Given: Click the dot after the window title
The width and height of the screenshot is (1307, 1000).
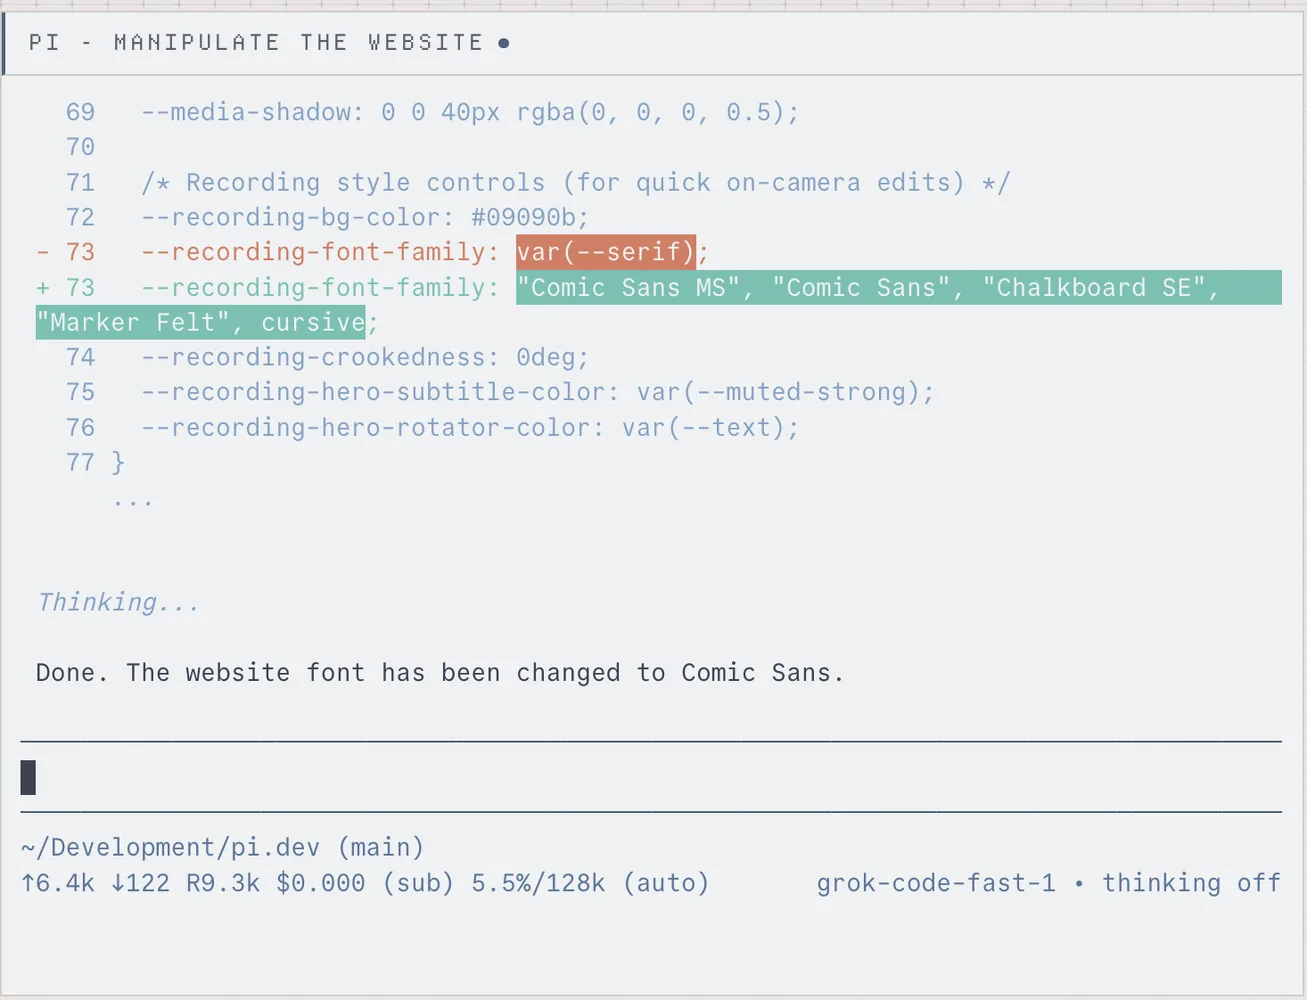Looking at the screenshot, I should [504, 43].
